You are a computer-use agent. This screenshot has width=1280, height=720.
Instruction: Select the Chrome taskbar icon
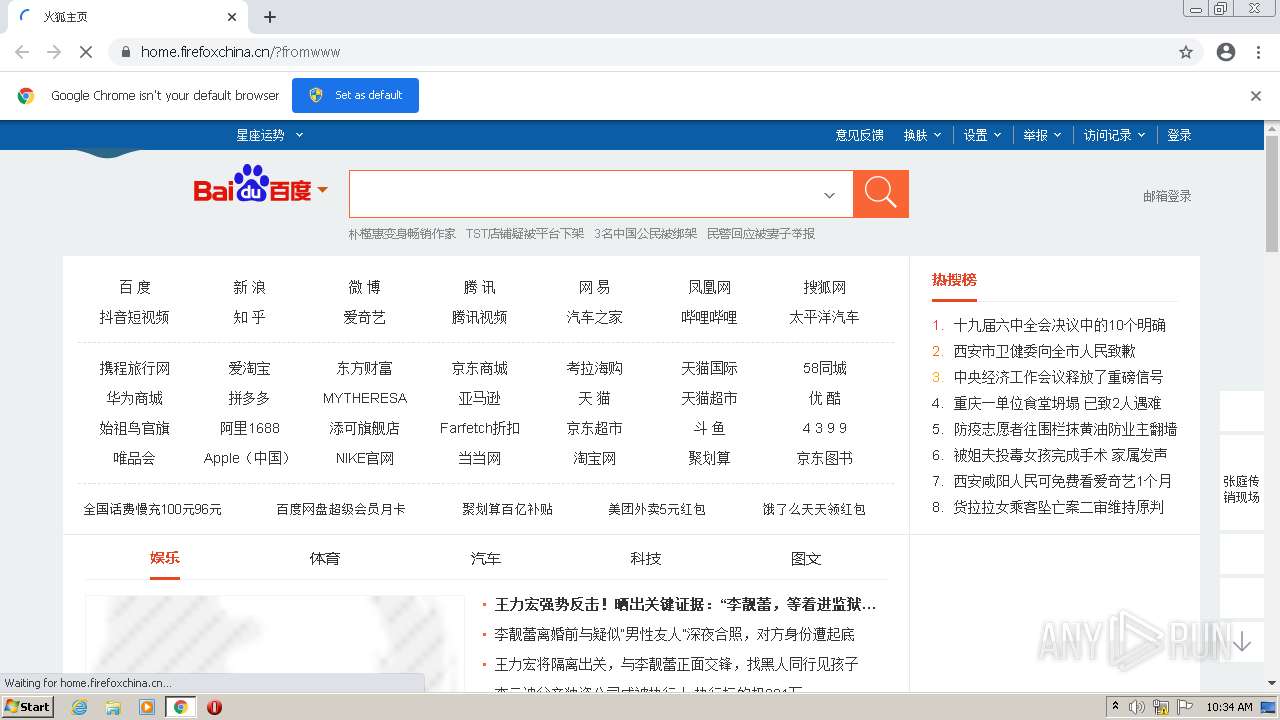point(180,707)
